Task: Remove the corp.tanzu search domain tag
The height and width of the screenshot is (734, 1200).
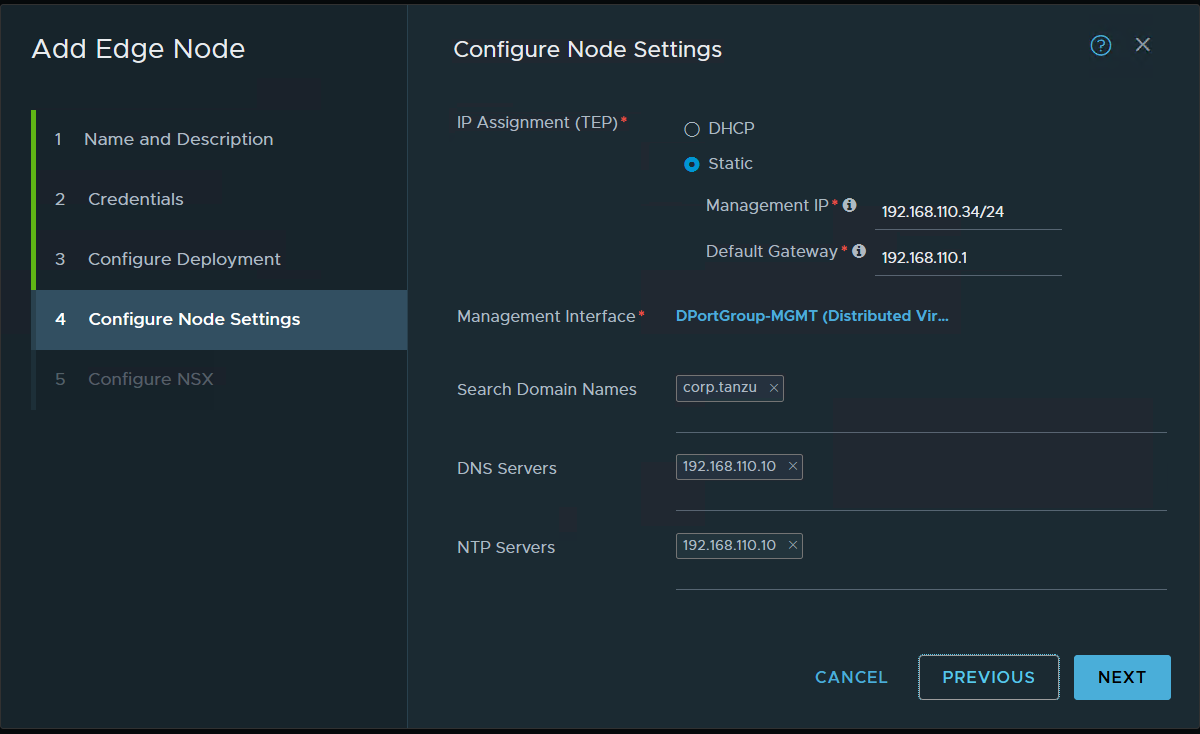Action: [x=774, y=389]
